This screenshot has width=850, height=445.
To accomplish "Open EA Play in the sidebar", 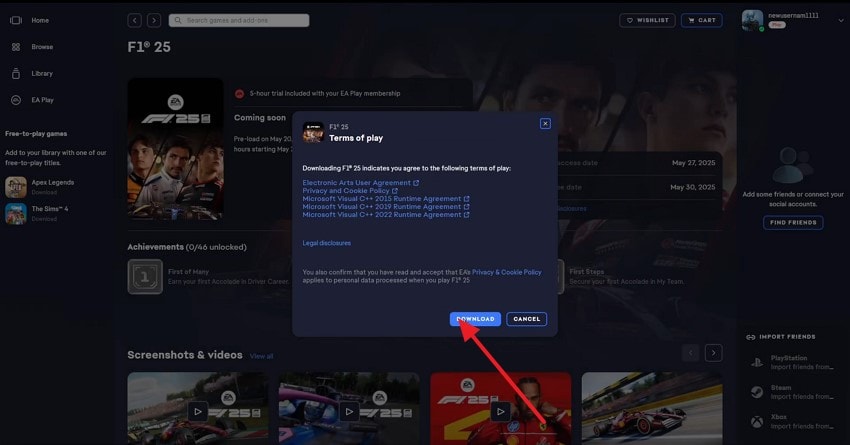I will (42, 100).
